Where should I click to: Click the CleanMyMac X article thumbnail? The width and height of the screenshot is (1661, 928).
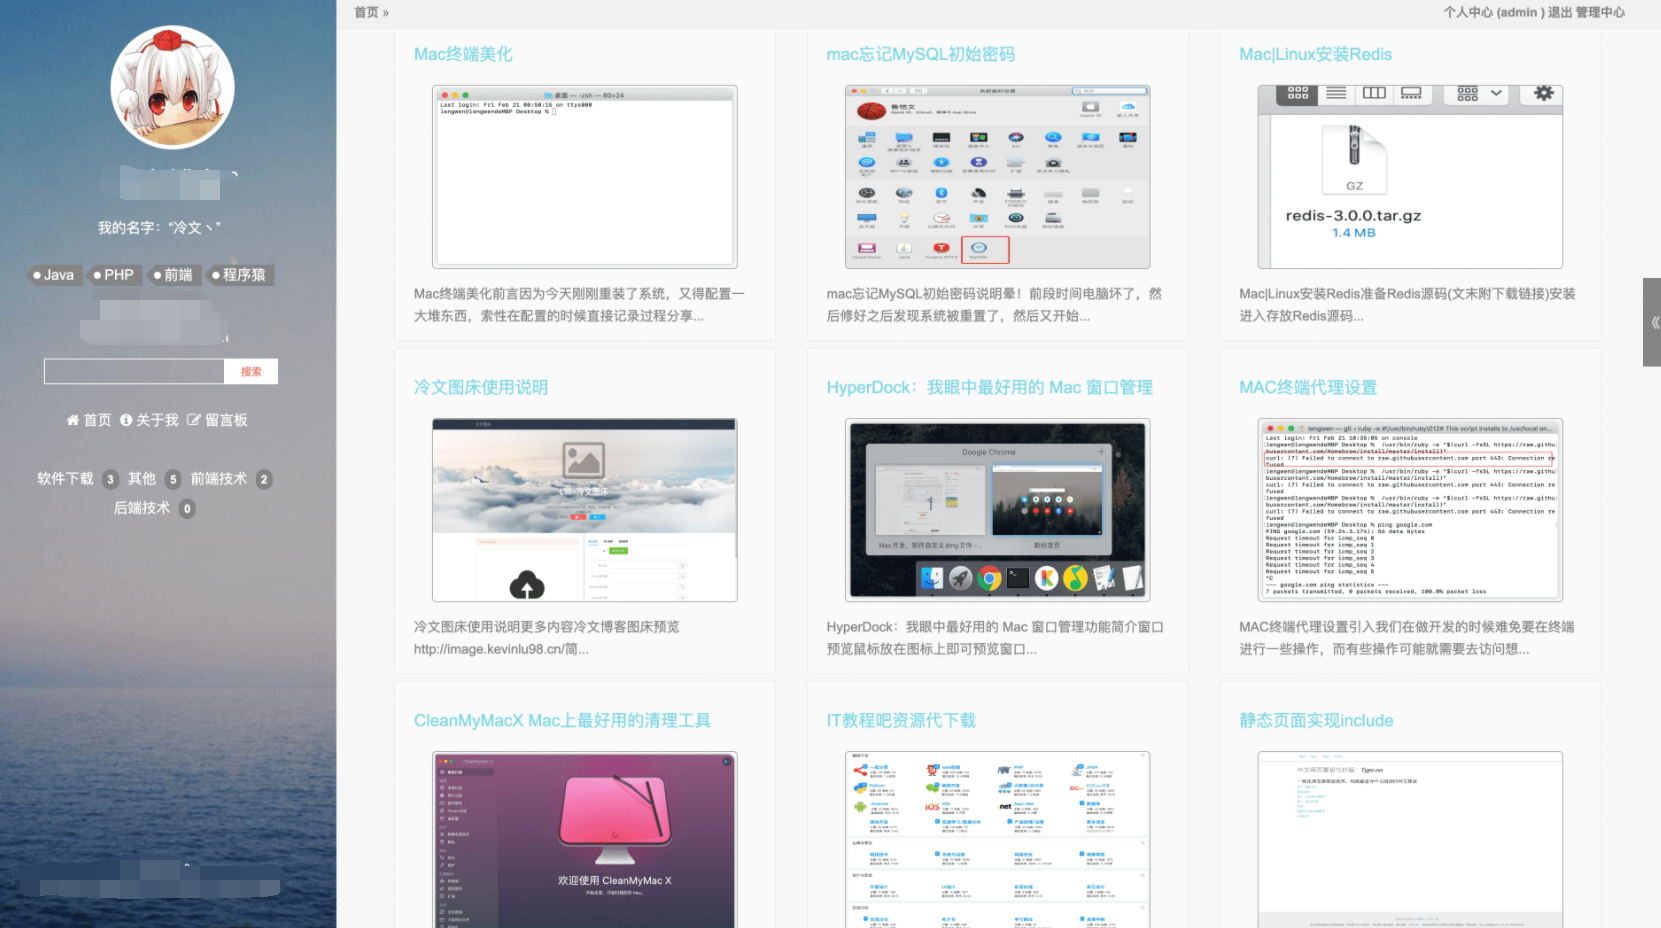pos(584,838)
